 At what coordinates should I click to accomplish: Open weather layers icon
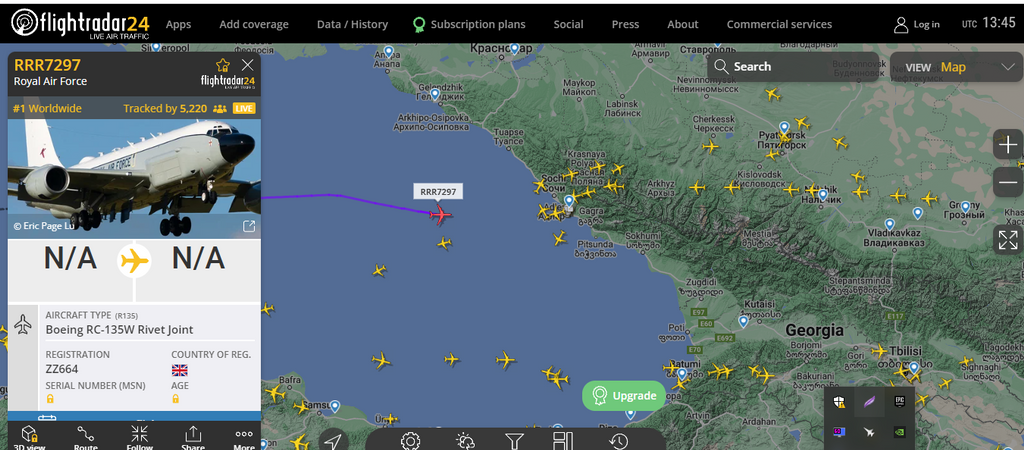coord(465,442)
